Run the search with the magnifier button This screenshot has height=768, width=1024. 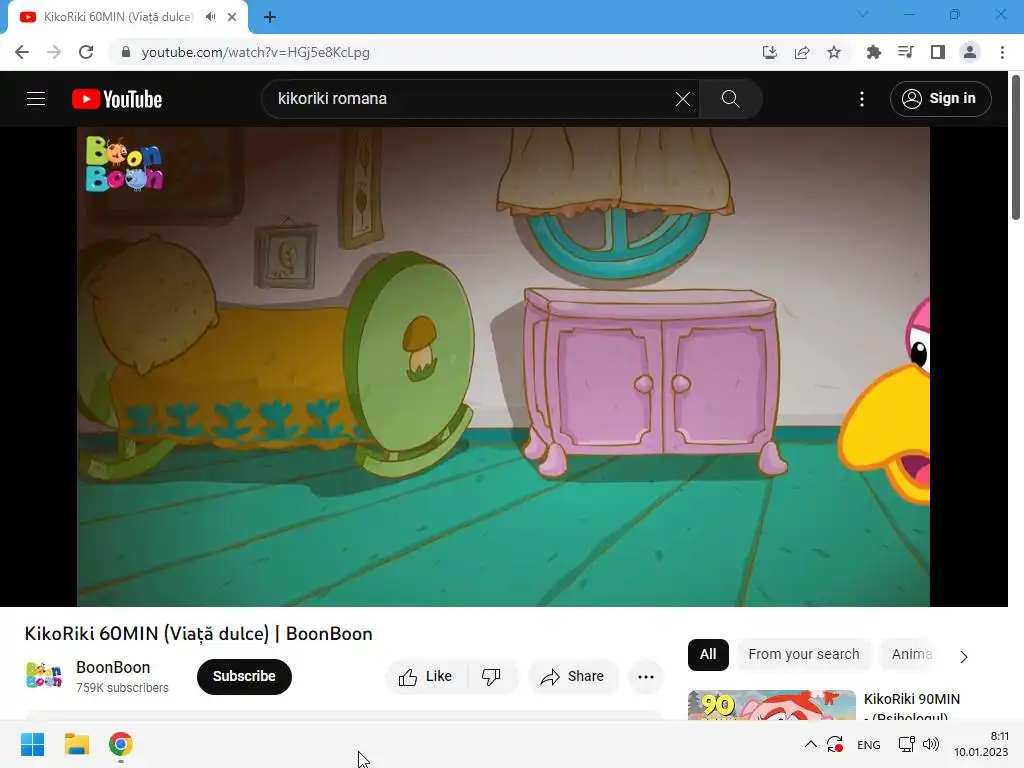point(730,99)
